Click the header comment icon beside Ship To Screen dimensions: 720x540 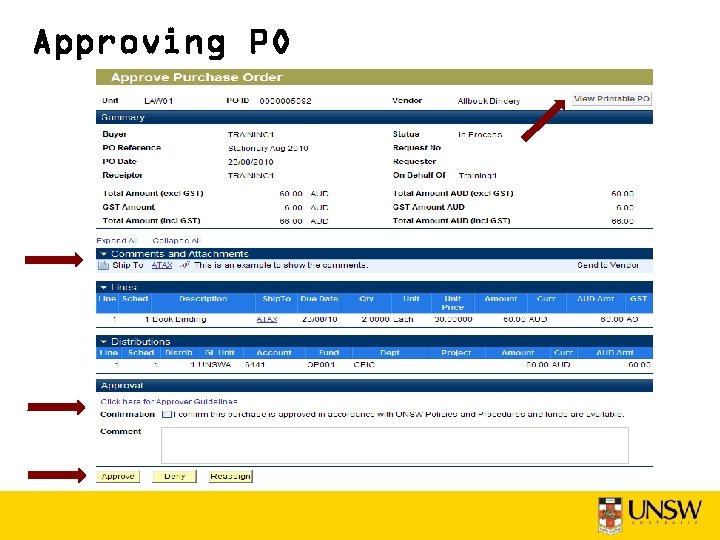tap(103, 265)
